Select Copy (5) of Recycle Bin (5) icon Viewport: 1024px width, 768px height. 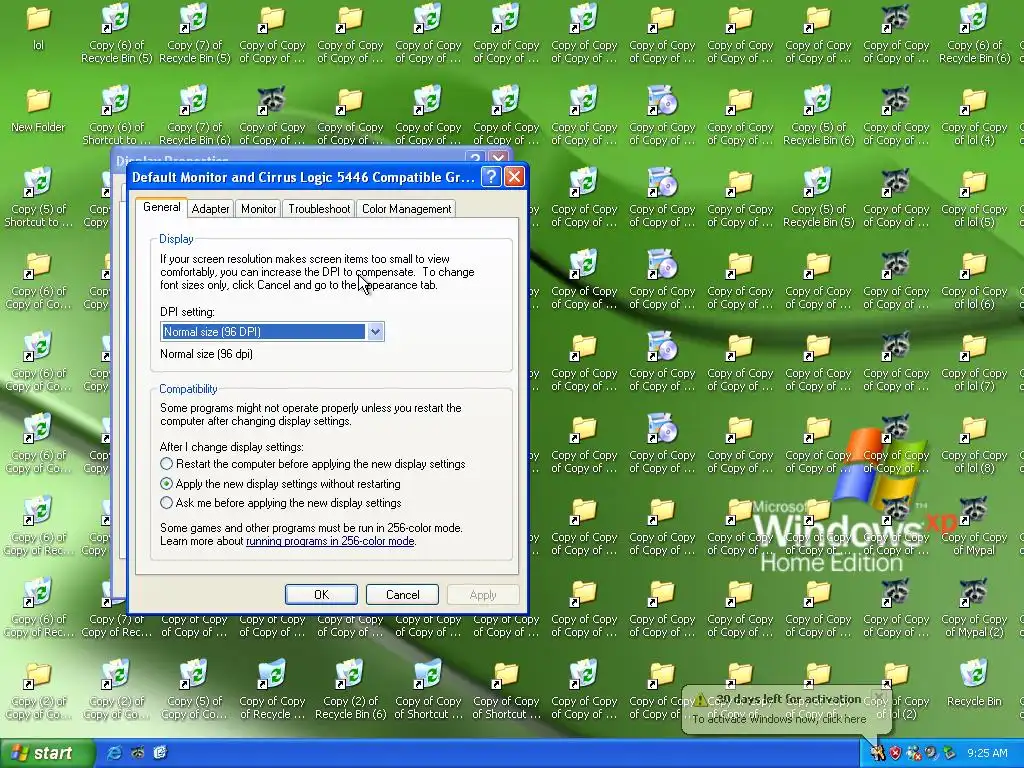pos(818,198)
